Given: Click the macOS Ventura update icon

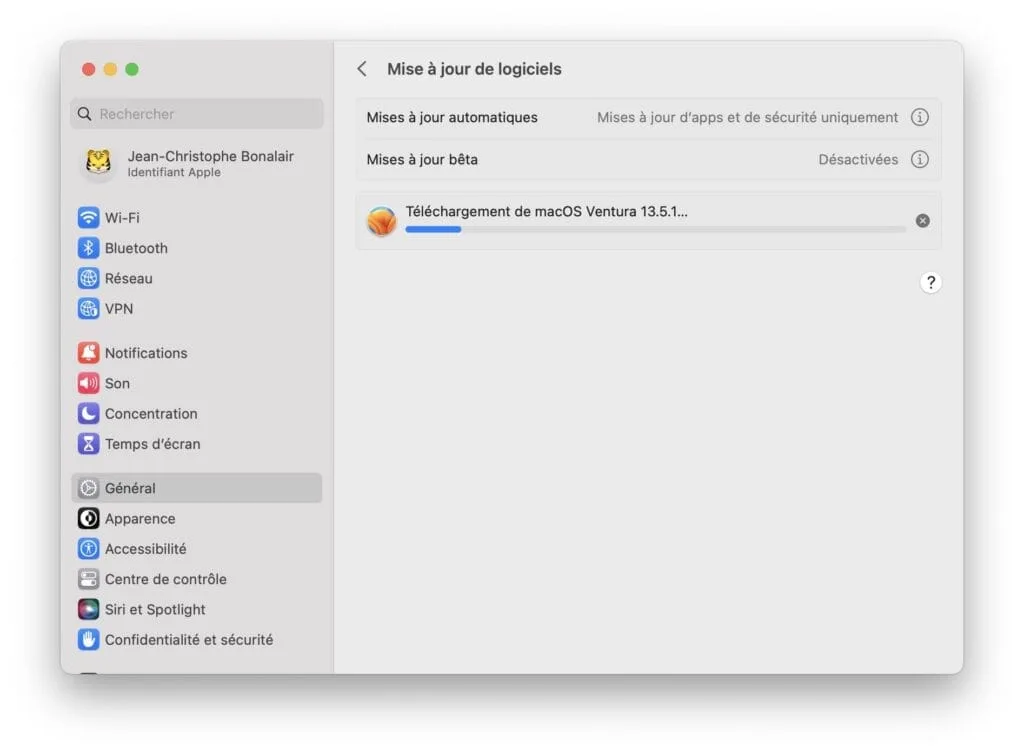Looking at the screenshot, I should pyautogui.click(x=382, y=221).
